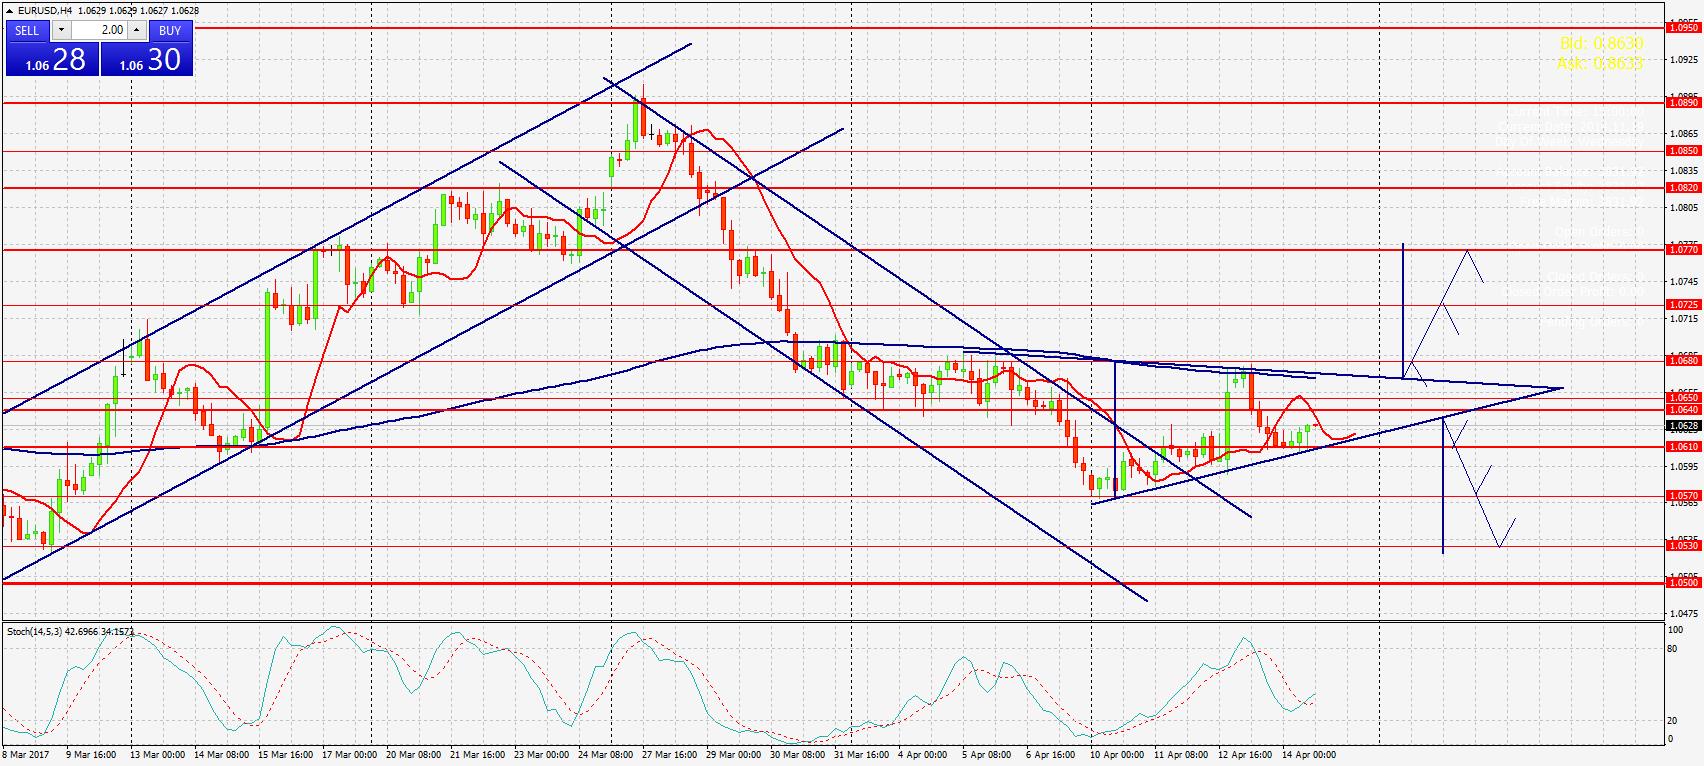
Task: Click the current price 1.0628 black label
Action: [1683, 426]
